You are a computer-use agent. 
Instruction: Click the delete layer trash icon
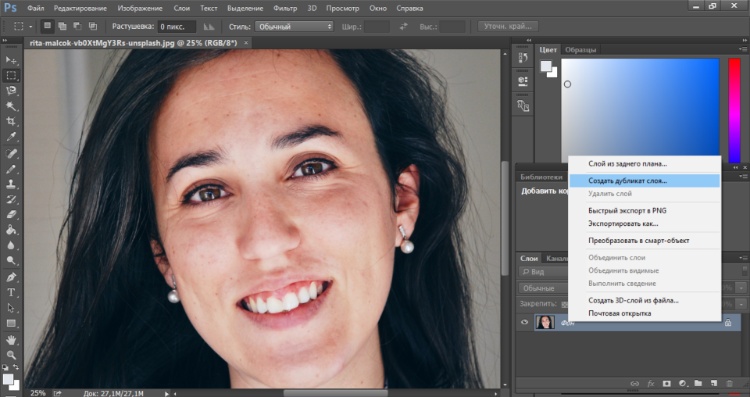(x=729, y=384)
